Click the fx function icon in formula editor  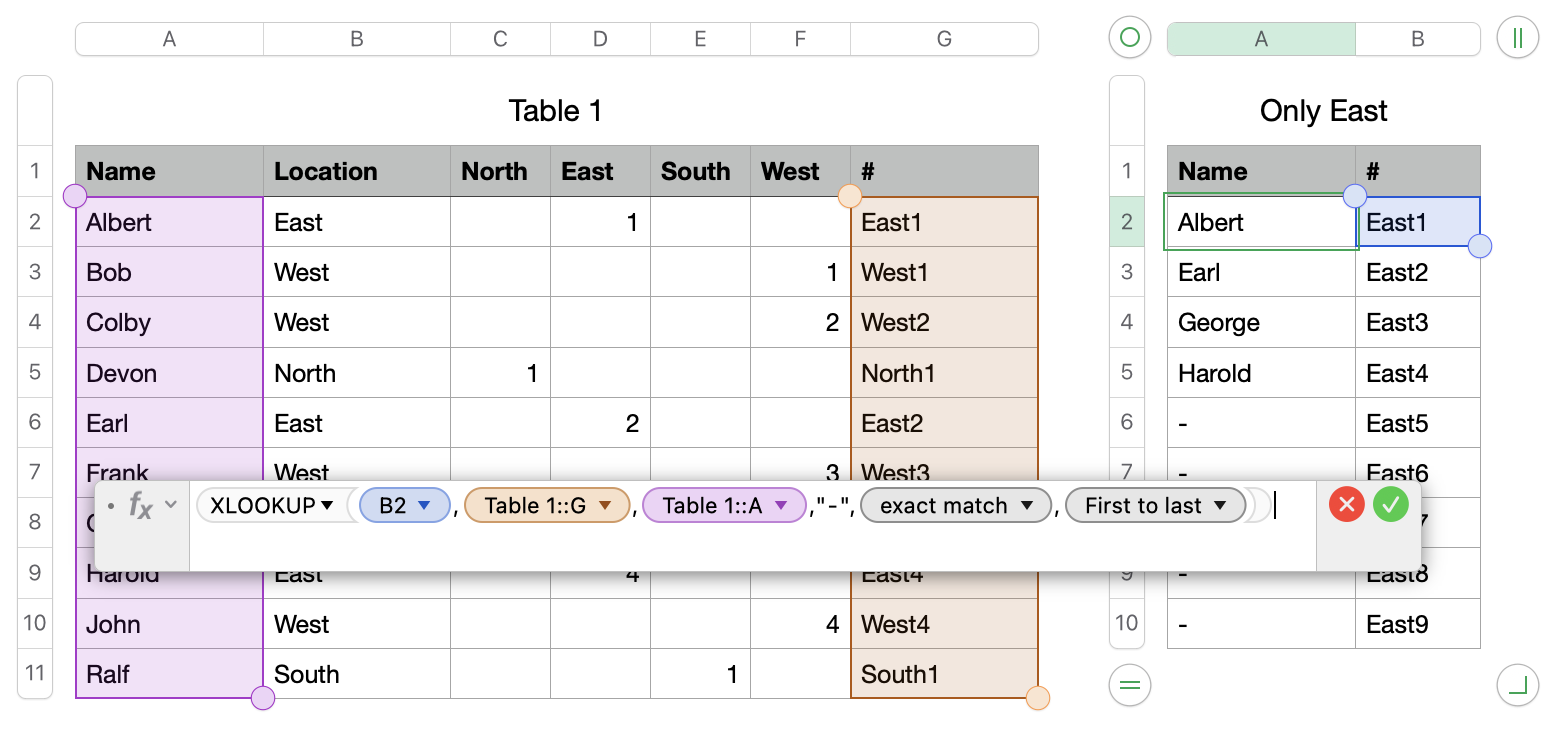[x=141, y=506]
